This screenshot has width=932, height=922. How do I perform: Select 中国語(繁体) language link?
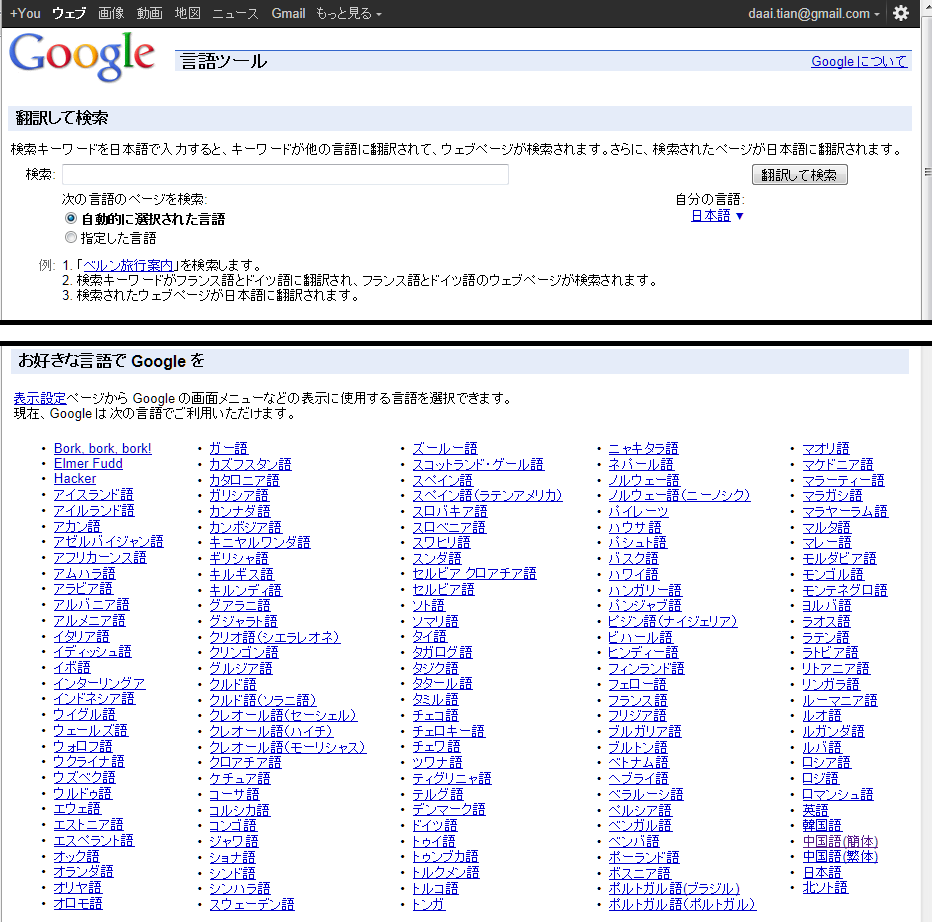[x=840, y=857]
